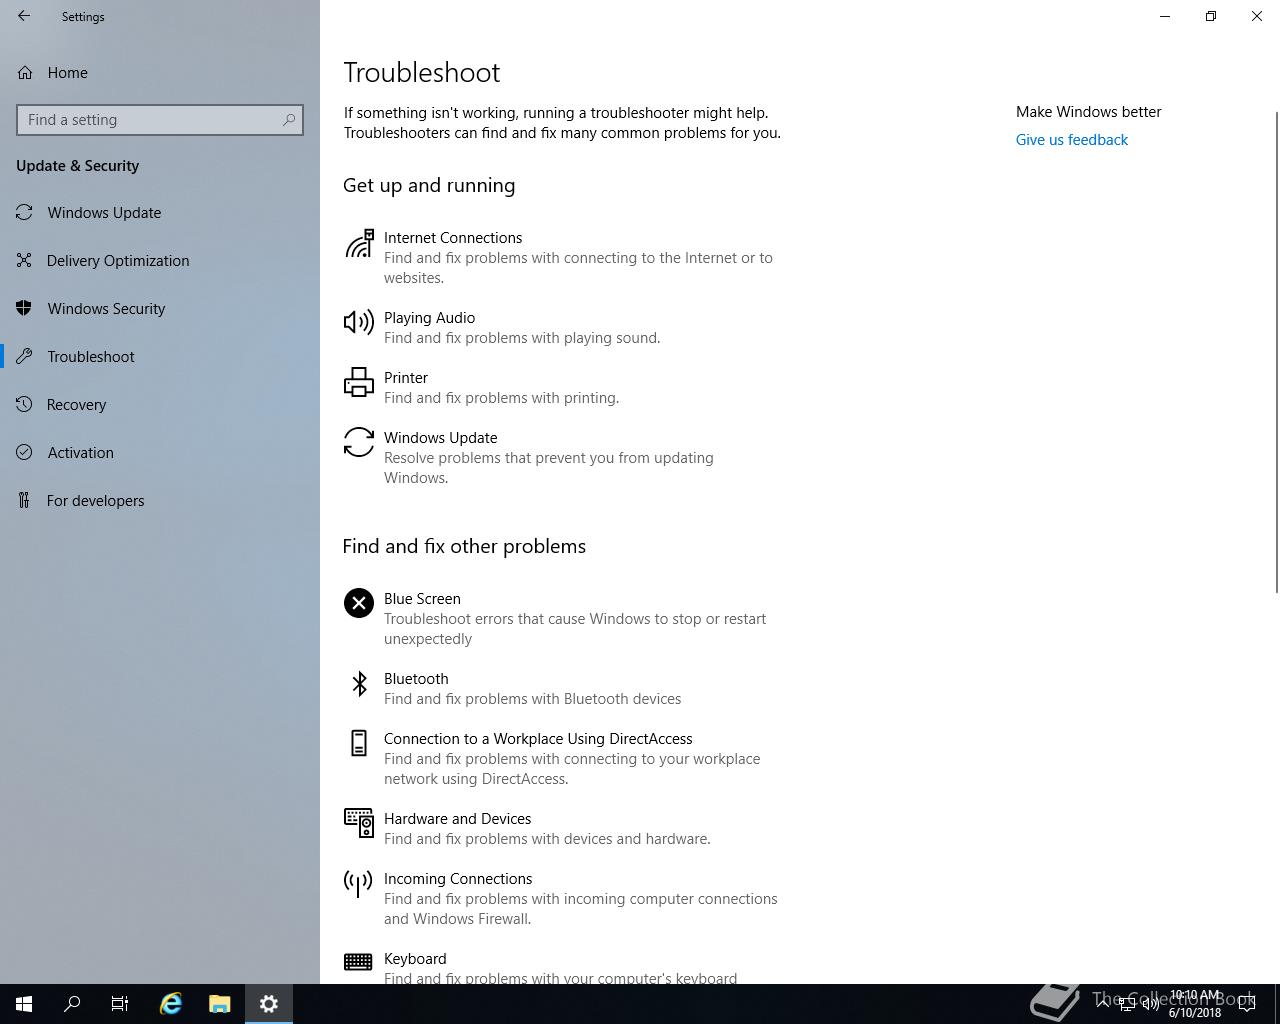Click the Windows Update sync icon in sidebar
This screenshot has height=1024, width=1280.
[x=24, y=212]
